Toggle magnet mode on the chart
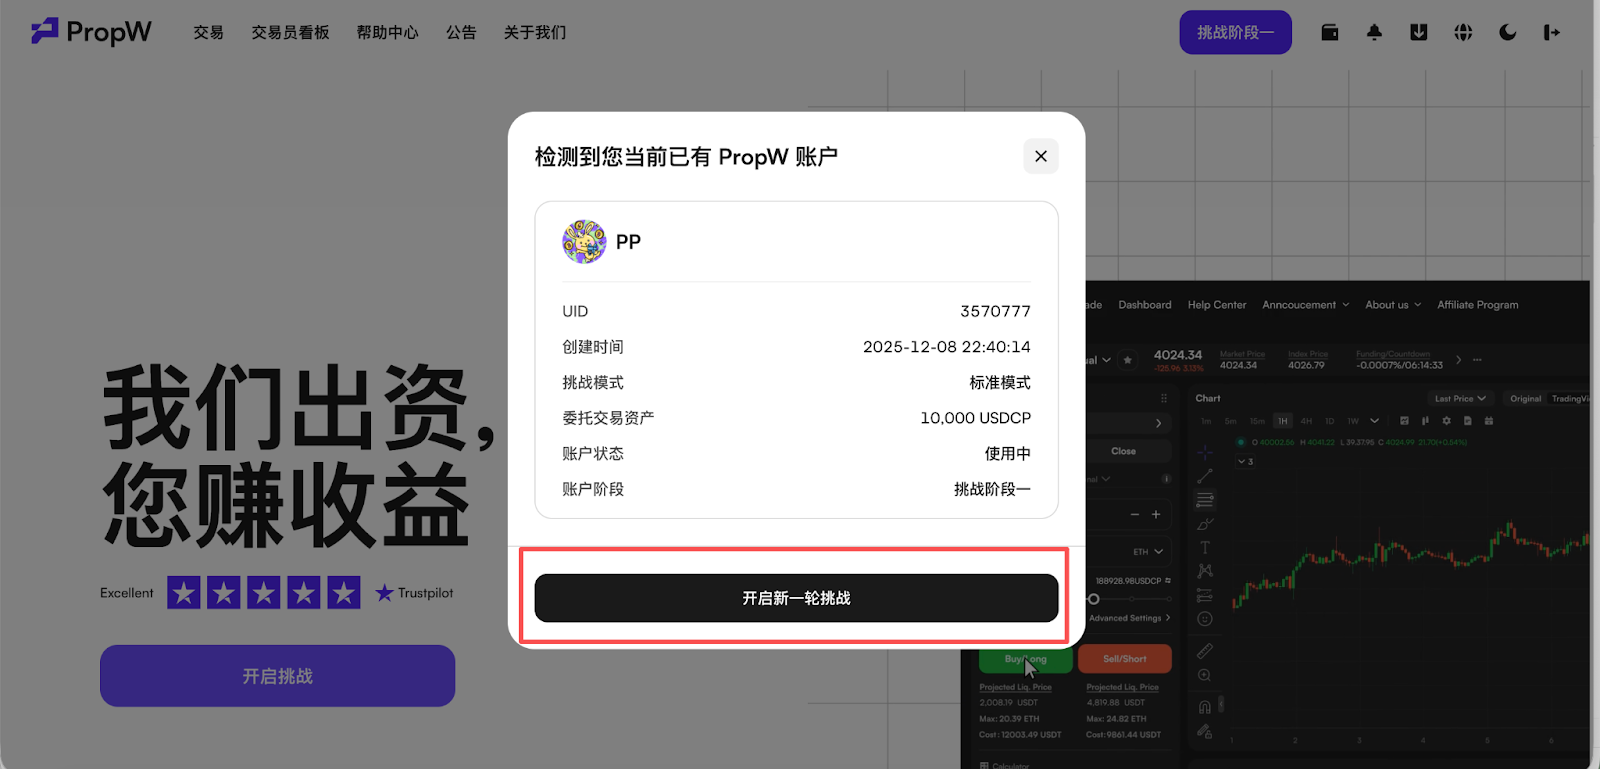1600x769 pixels. (1205, 707)
